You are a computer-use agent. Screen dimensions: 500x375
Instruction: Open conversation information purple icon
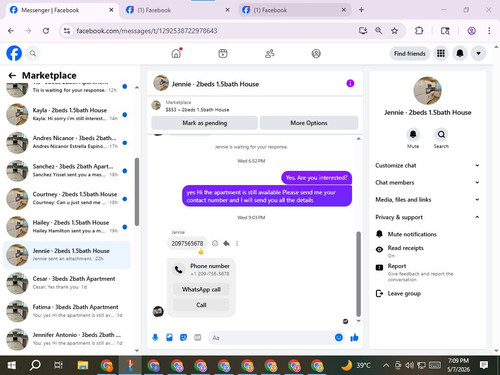point(350,83)
